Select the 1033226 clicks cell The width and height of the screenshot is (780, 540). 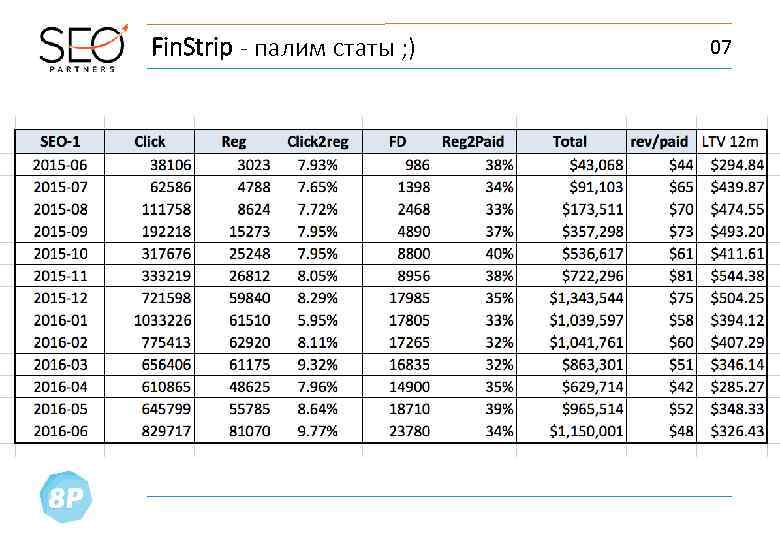pos(163,320)
